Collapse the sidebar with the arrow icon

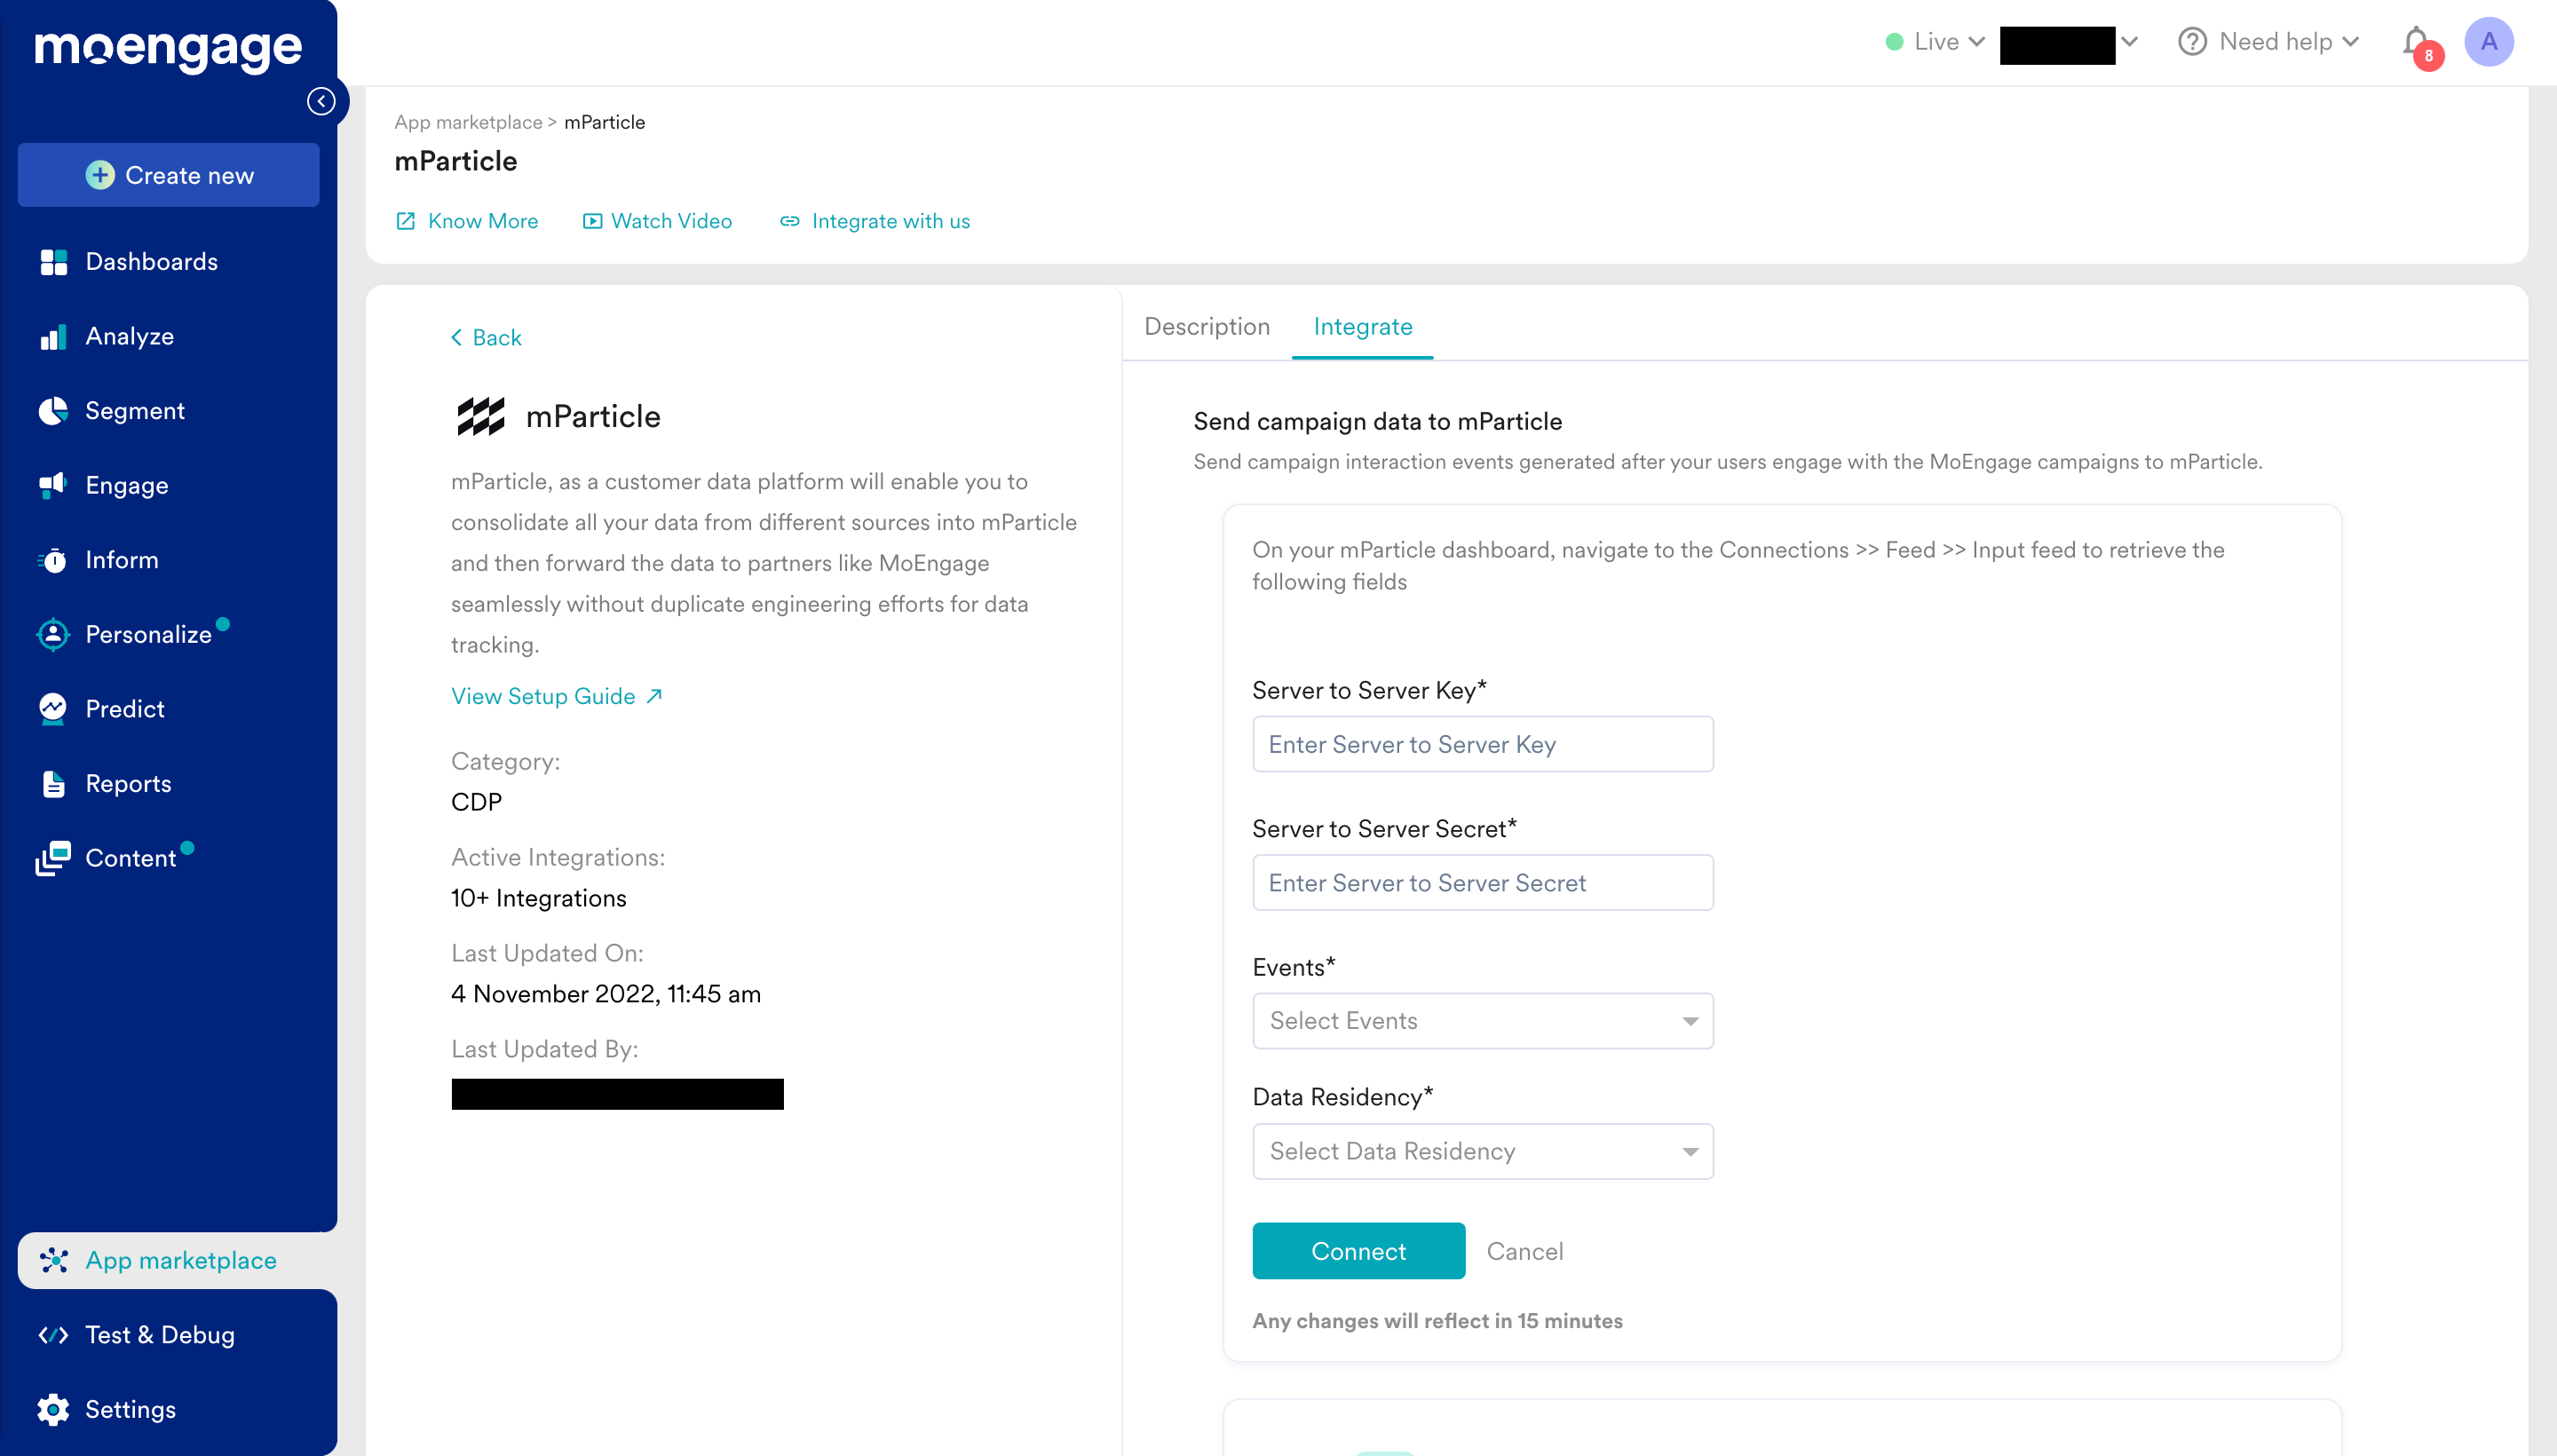(321, 101)
